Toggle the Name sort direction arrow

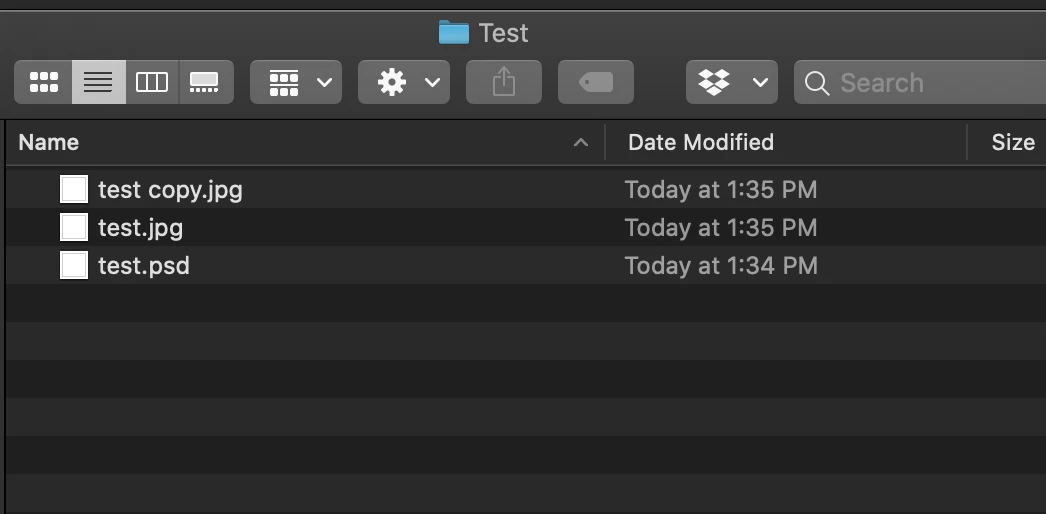(x=581, y=142)
